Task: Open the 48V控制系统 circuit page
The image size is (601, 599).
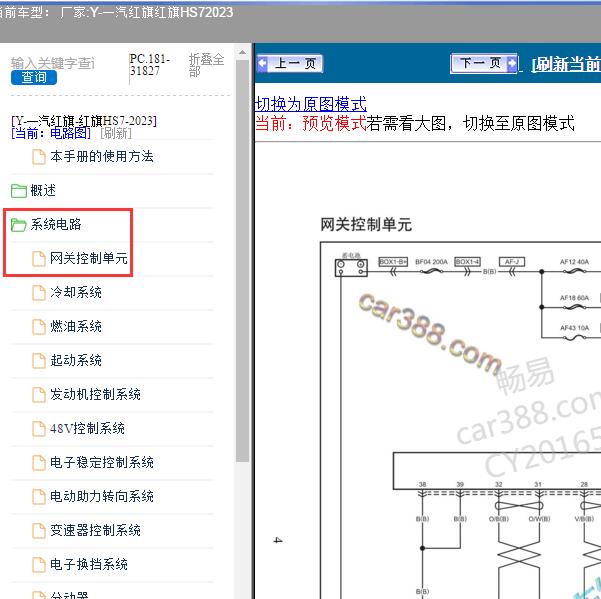Action: (87, 428)
